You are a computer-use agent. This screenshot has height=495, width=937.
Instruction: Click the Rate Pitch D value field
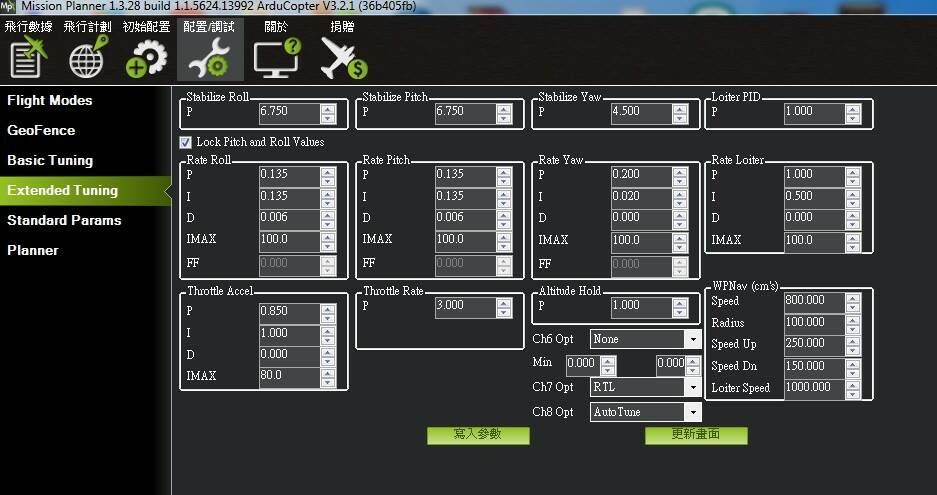click(x=466, y=219)
